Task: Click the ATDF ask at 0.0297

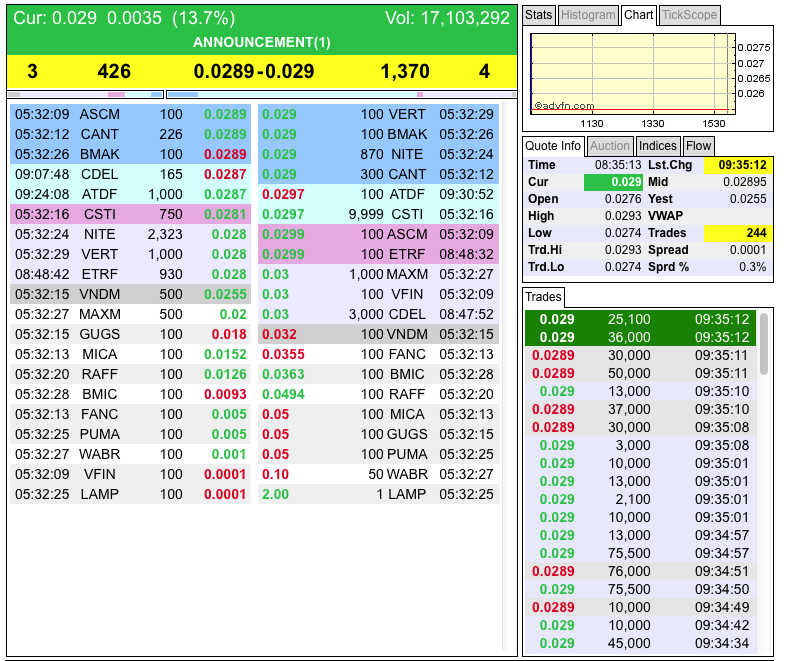Action: 378,194
